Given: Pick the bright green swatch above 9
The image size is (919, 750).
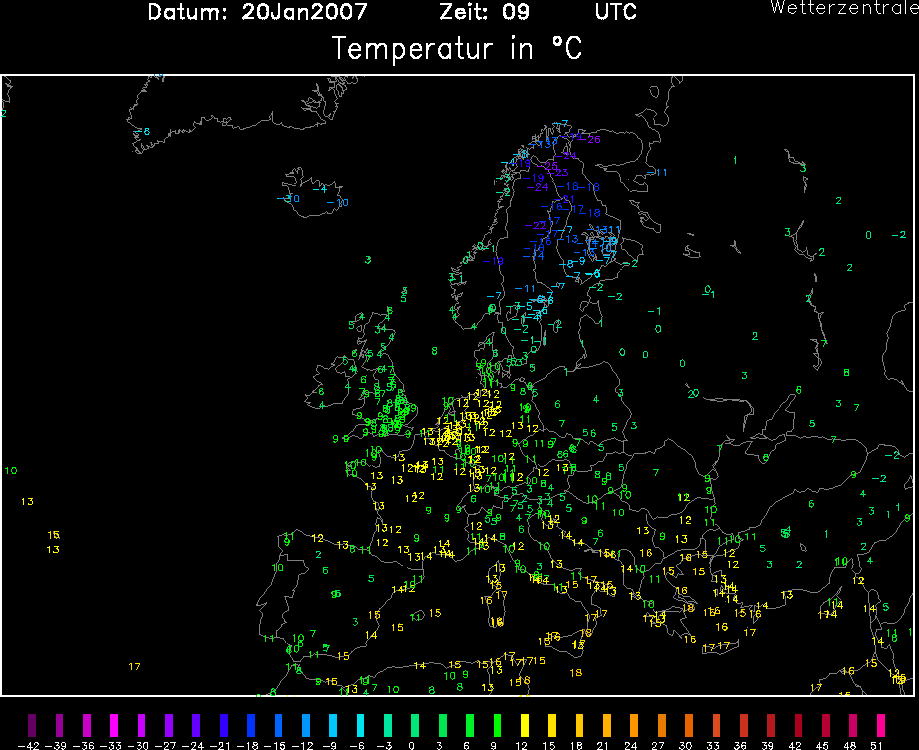Looking at the screenshot, I should (x=497, y=725).
